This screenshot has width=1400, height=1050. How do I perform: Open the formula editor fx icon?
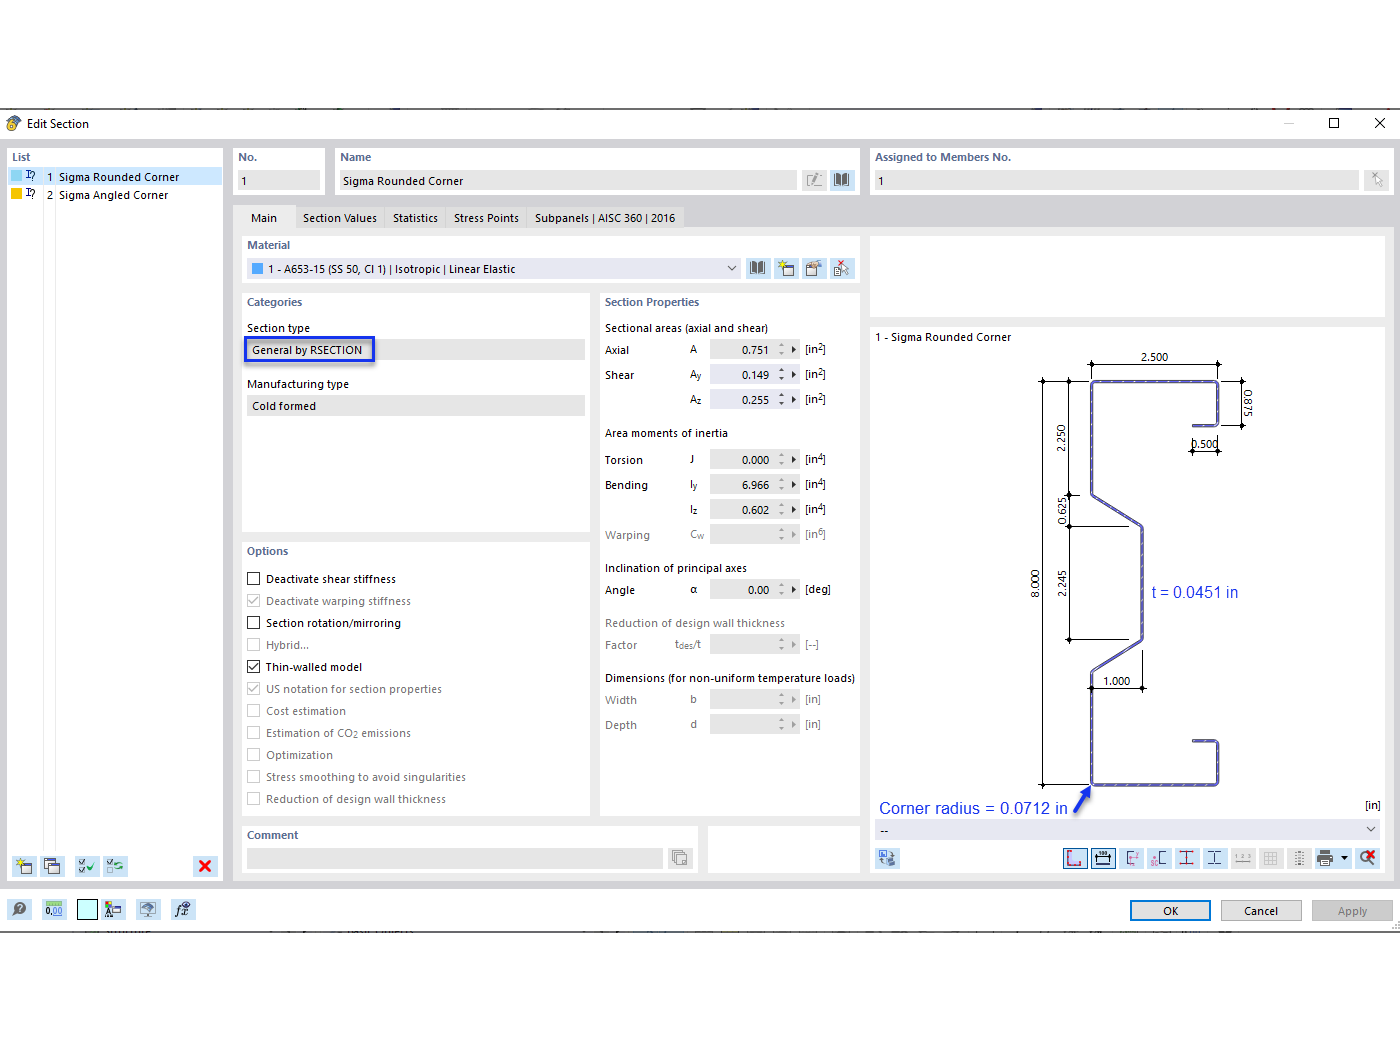[183, 909]
